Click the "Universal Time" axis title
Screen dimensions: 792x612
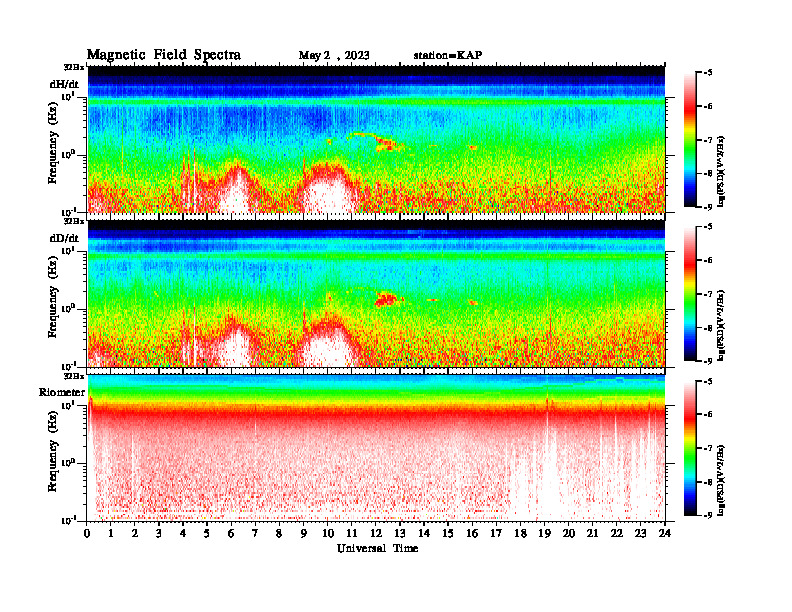pos(377,548)
